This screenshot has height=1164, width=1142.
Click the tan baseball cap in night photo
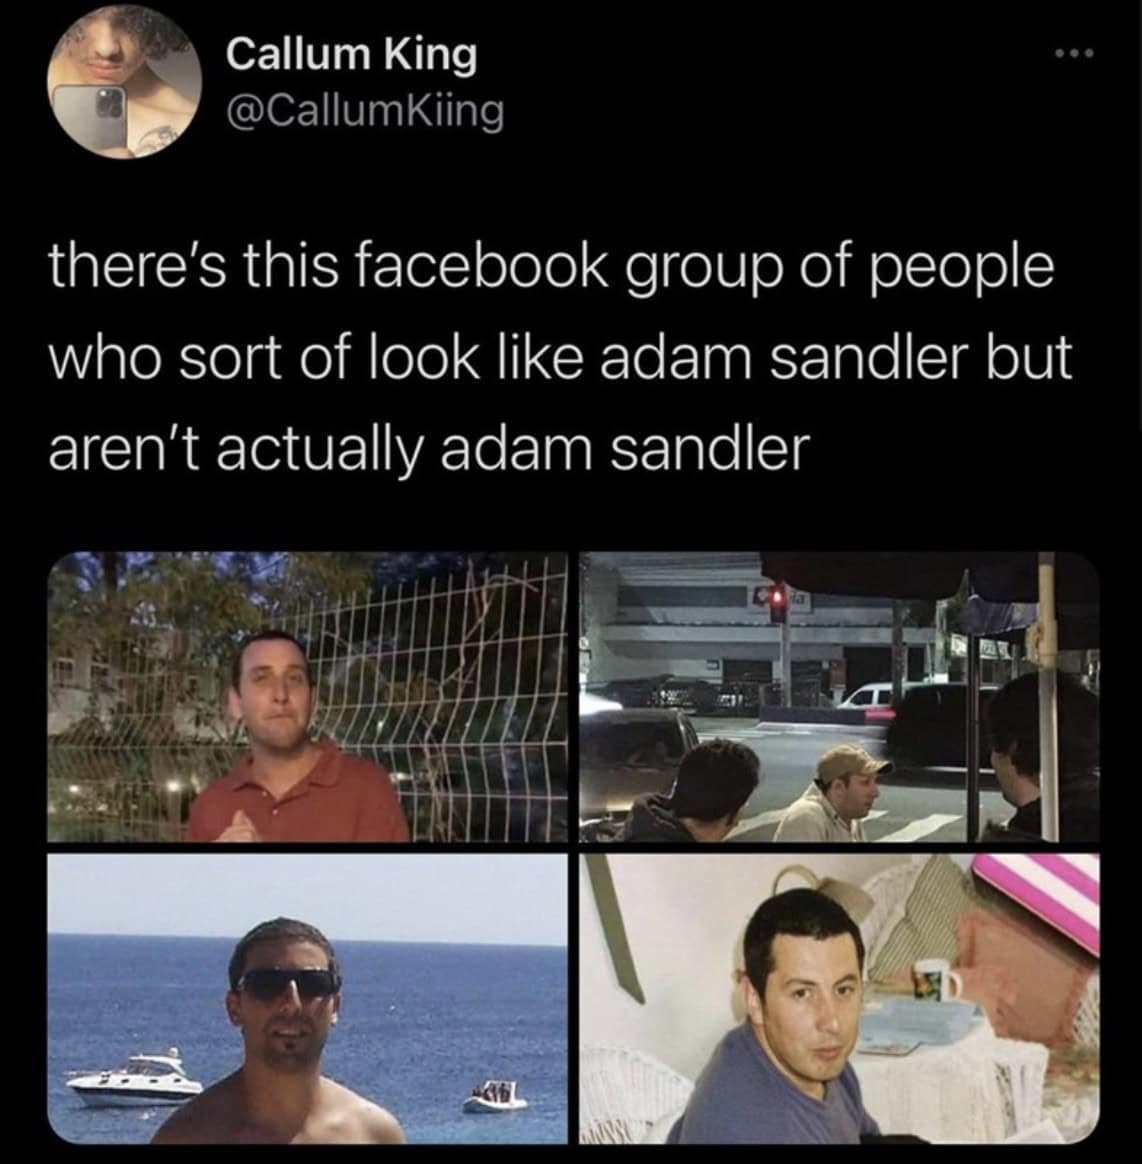coord(853,765)
